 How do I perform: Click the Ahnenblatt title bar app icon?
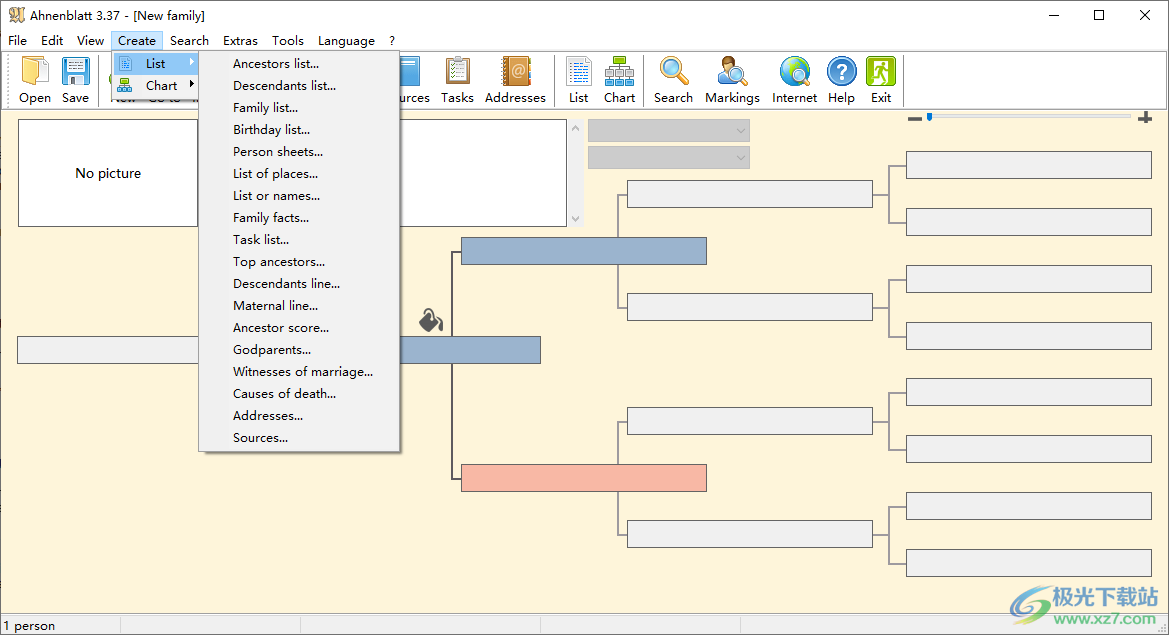[x=16, y=15]
